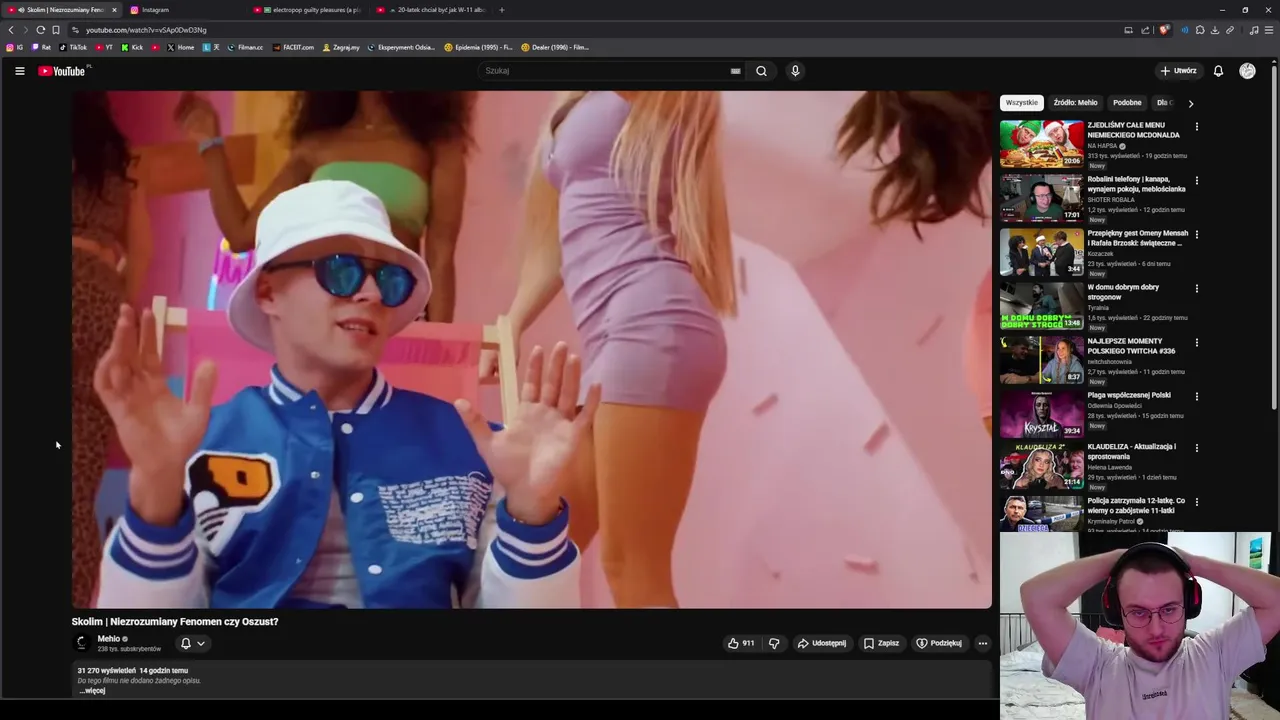Open KLAUDELIZA Aktualizacja video thumbnail
Image resolution: width=1280 pixels, height=720 pixels.
pos(1042,466)
